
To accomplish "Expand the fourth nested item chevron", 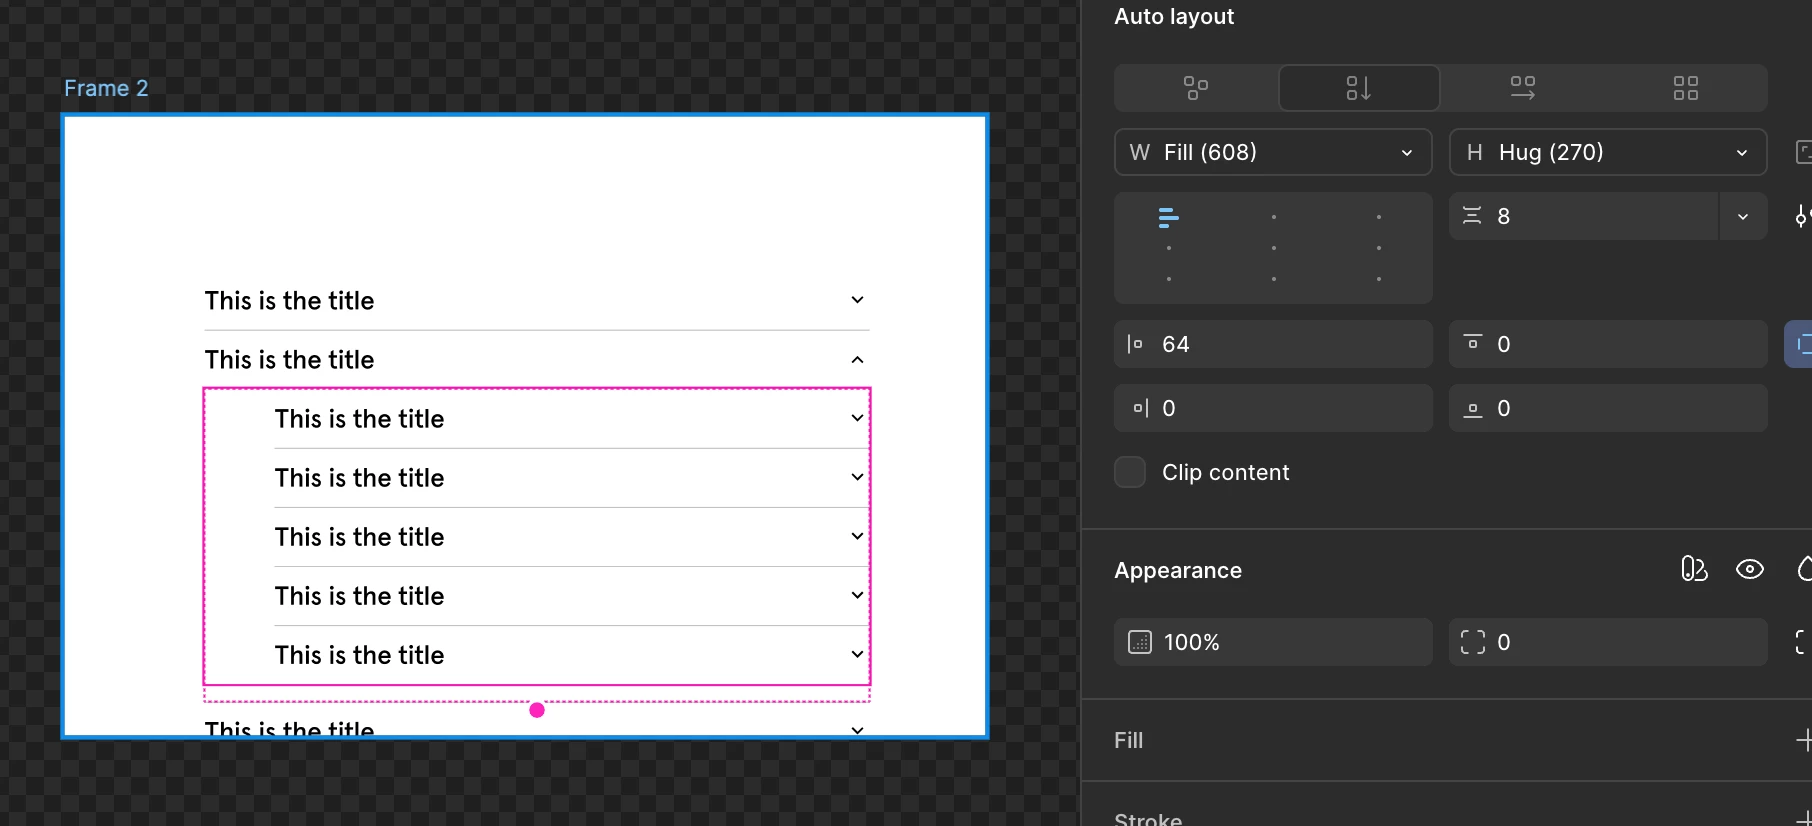I will [857, 595].
